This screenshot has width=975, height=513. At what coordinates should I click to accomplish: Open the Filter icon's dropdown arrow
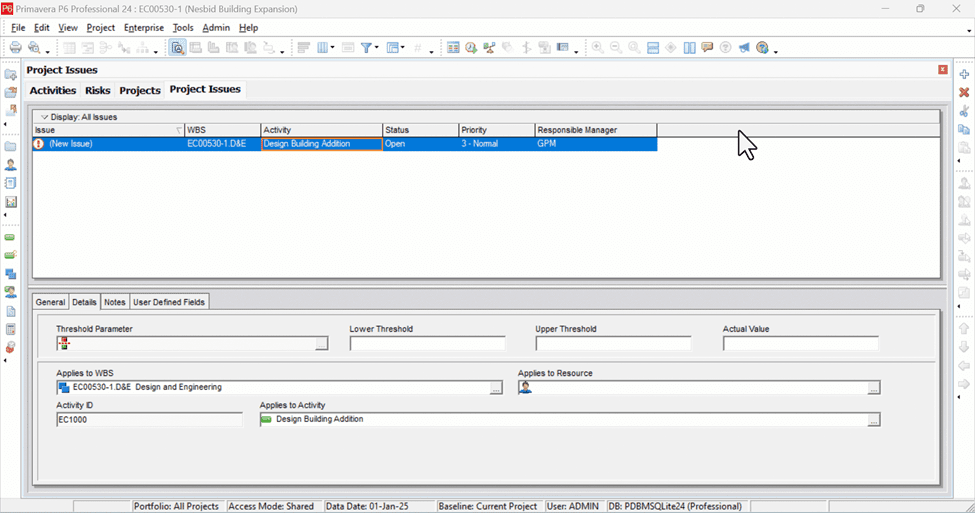pyautogui.click(x=377, y=48)
